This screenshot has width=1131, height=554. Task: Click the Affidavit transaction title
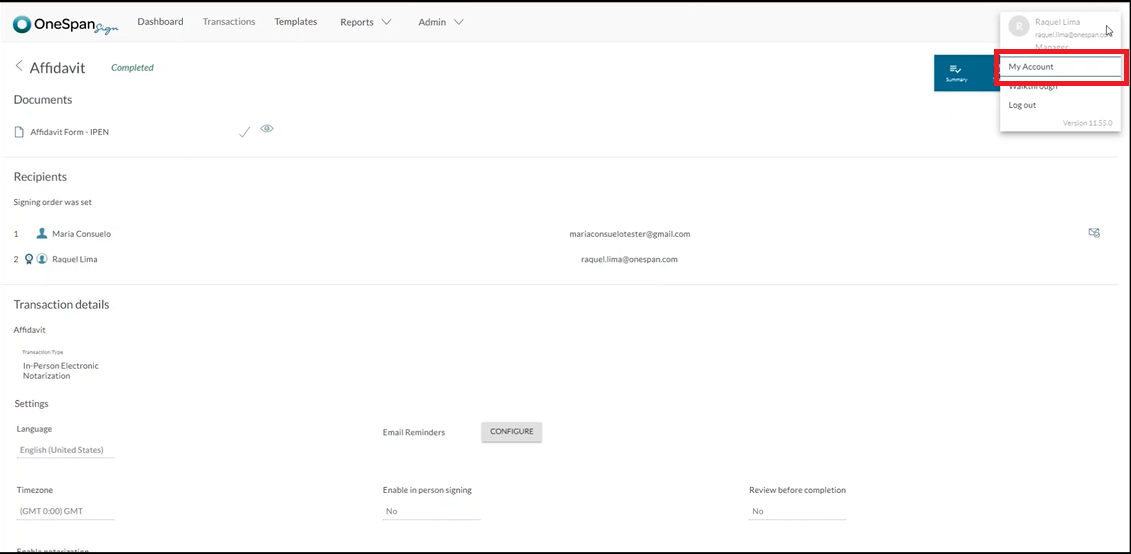point(57,68)
